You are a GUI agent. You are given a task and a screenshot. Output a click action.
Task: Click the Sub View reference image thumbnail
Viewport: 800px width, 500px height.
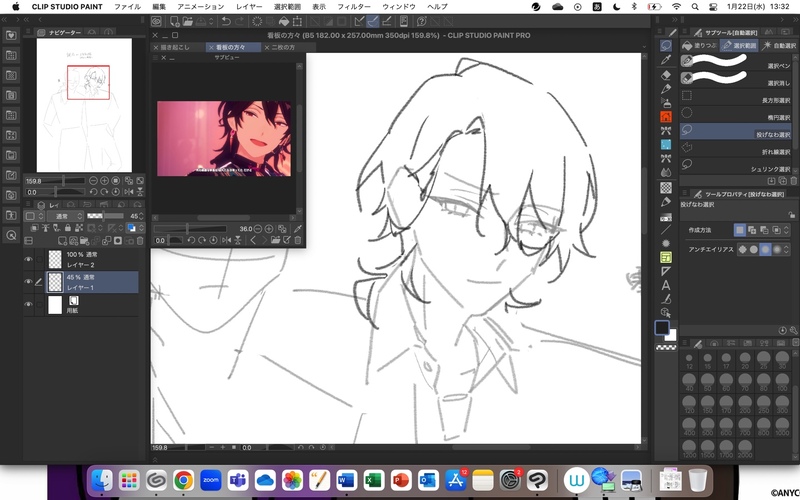point(224,139)
